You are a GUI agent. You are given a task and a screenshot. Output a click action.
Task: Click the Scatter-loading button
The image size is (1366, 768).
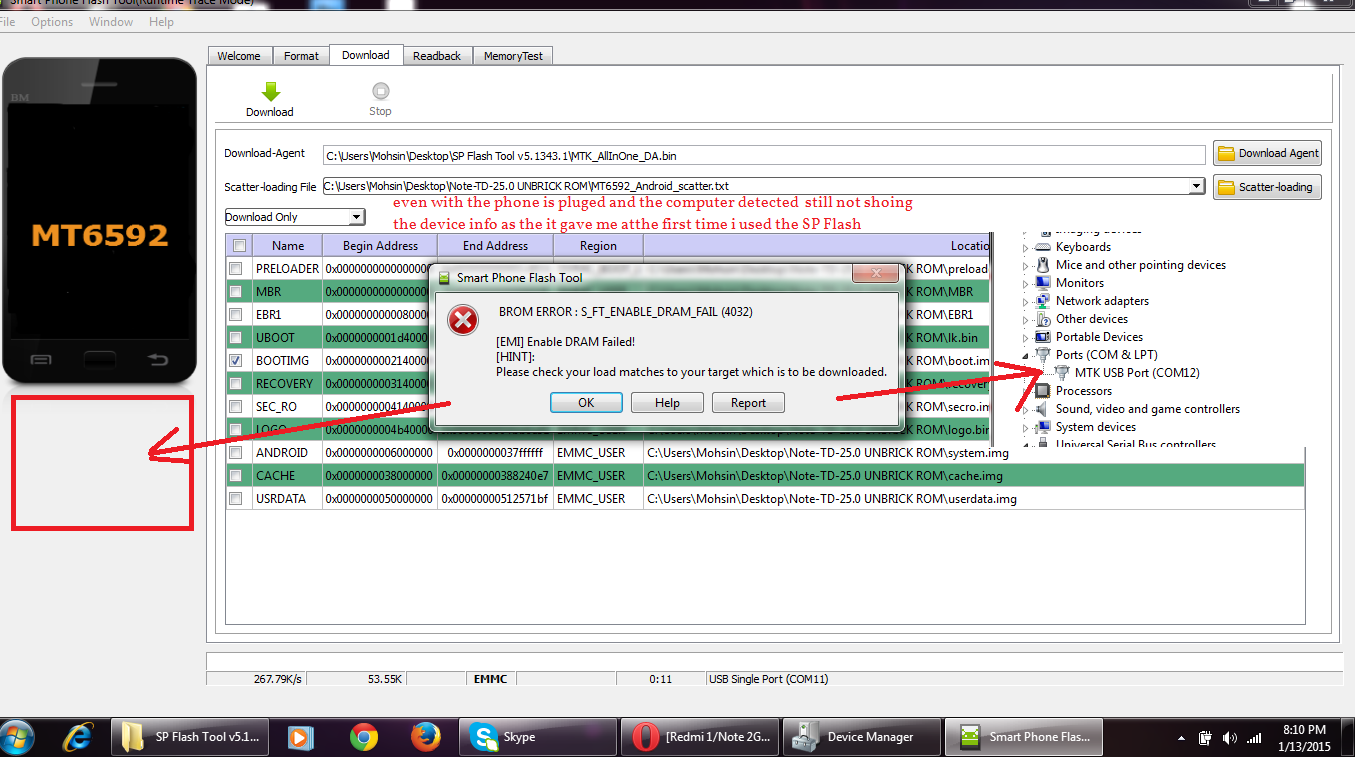(x=1268, y=187)
